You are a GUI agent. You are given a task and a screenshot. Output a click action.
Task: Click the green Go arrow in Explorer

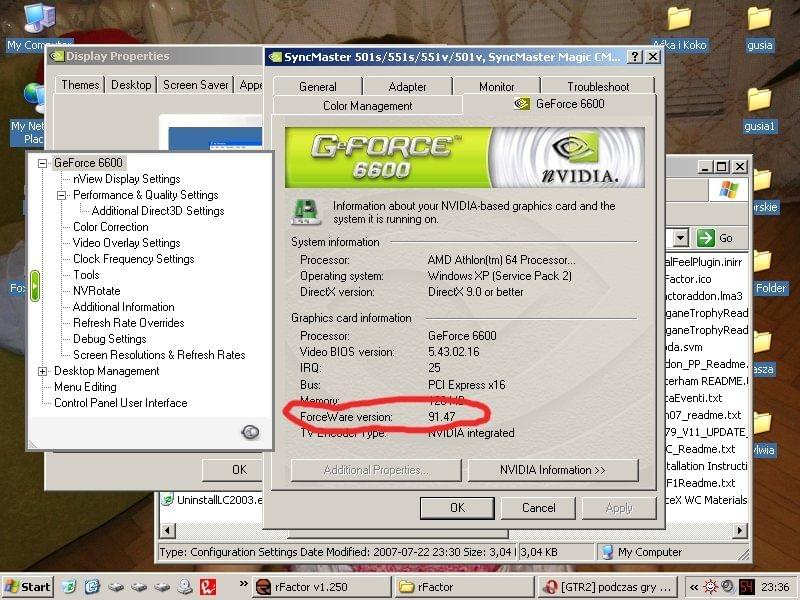click(706, 238)
